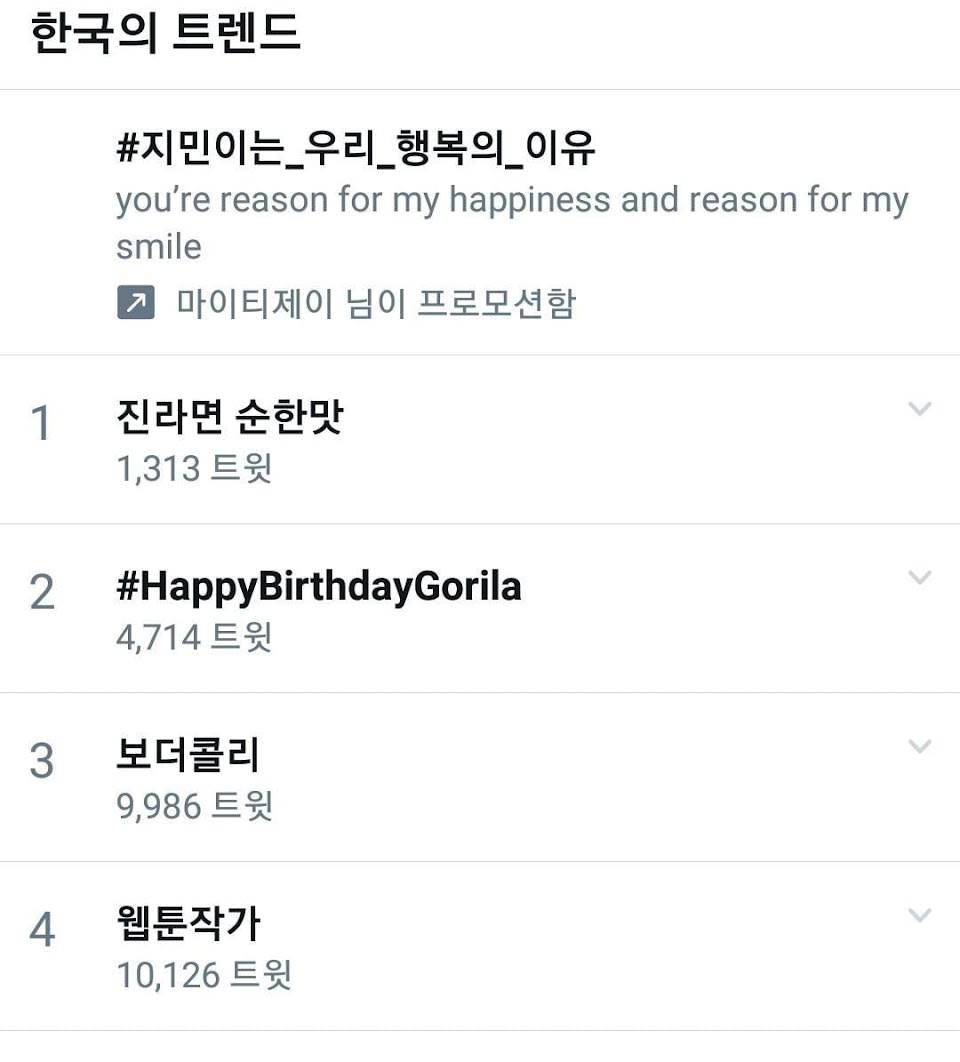960x1062 pixels.
Task: Open the 진라면 순한맛 trend
Action: click(x=229, y=417)
